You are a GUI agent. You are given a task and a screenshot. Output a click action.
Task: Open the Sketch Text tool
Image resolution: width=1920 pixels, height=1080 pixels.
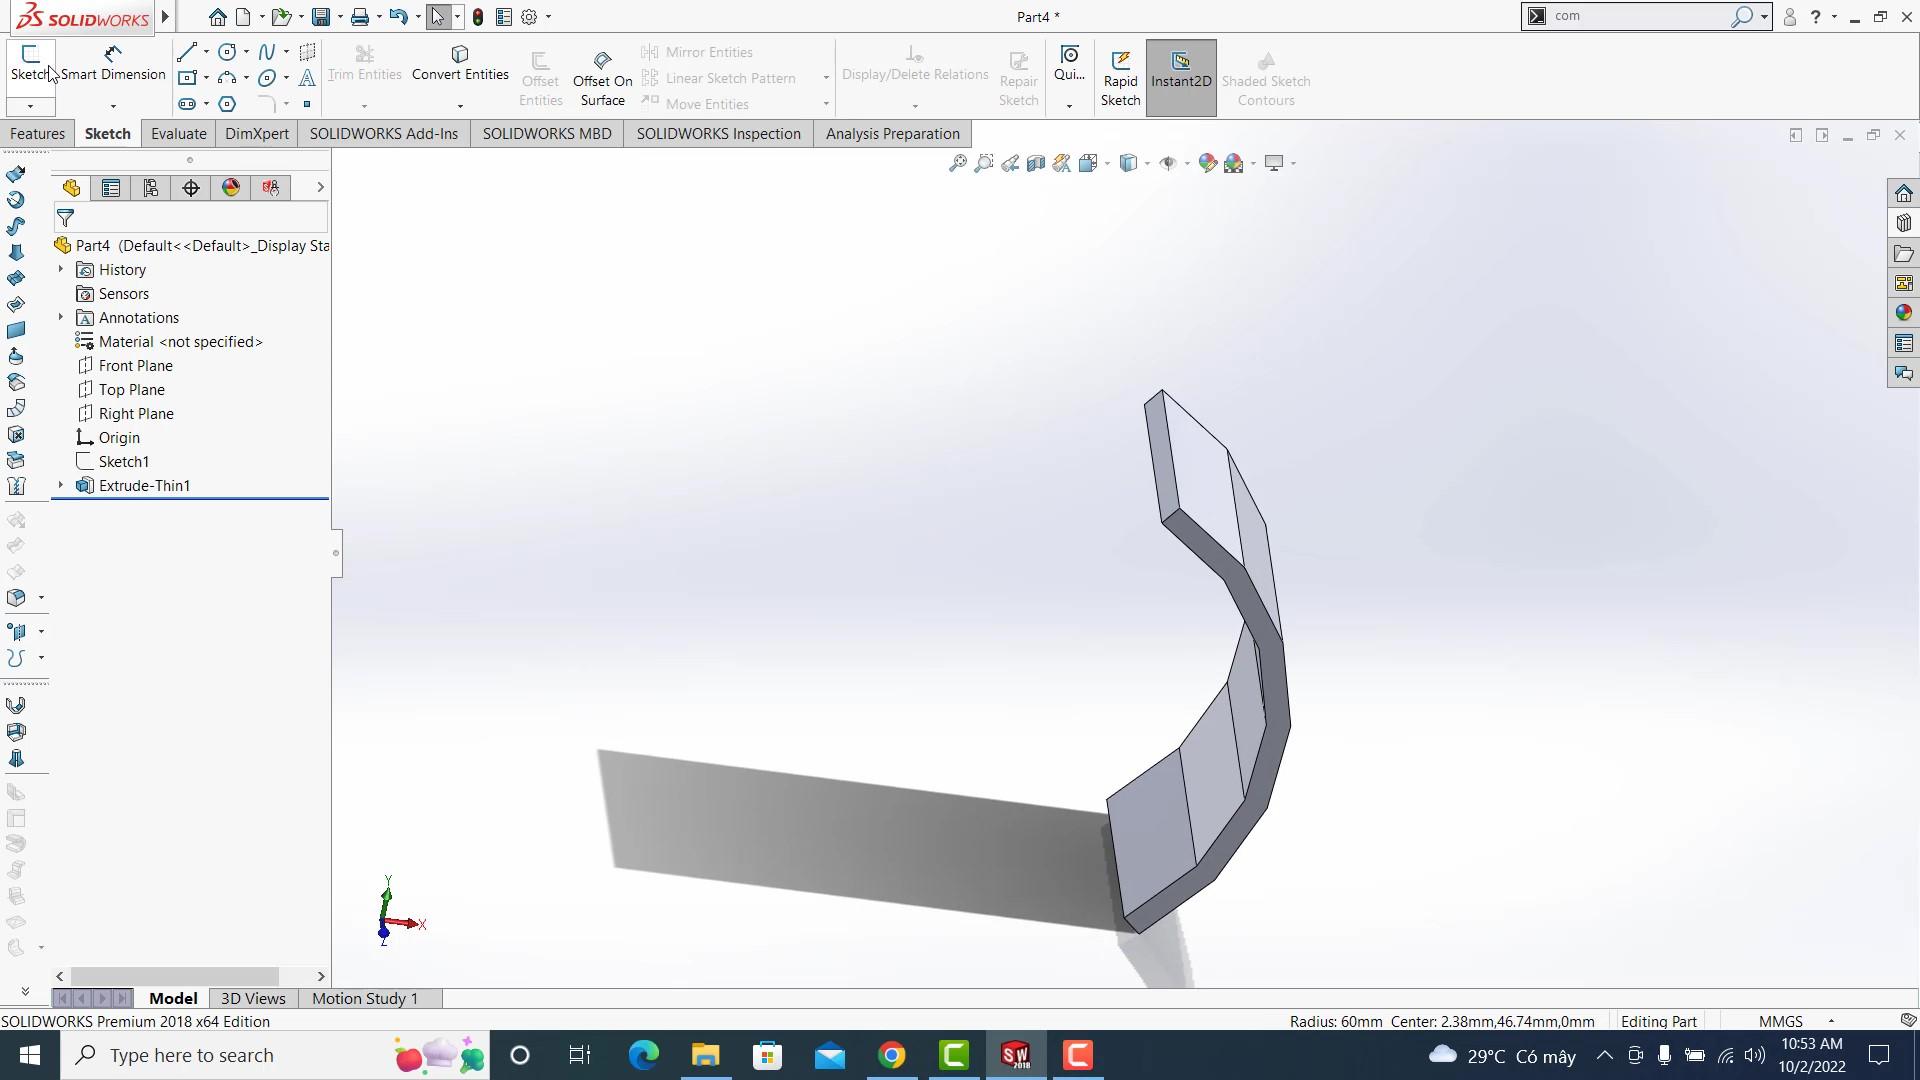click(x=307, y=78)
